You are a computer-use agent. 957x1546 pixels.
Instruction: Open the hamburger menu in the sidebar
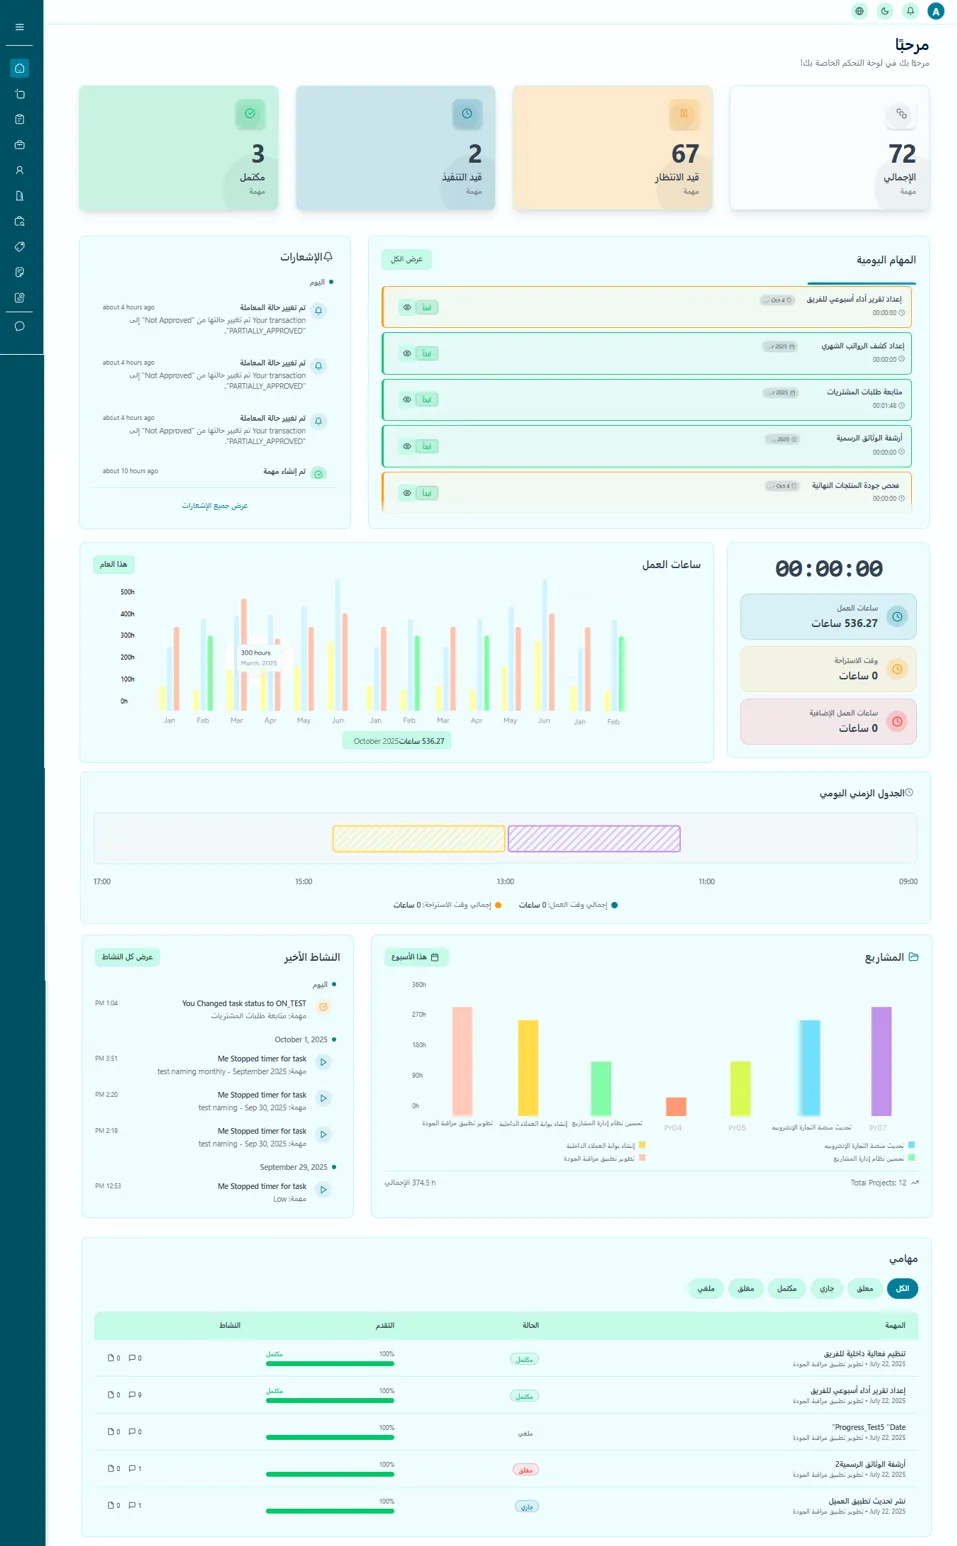point(19,27)
